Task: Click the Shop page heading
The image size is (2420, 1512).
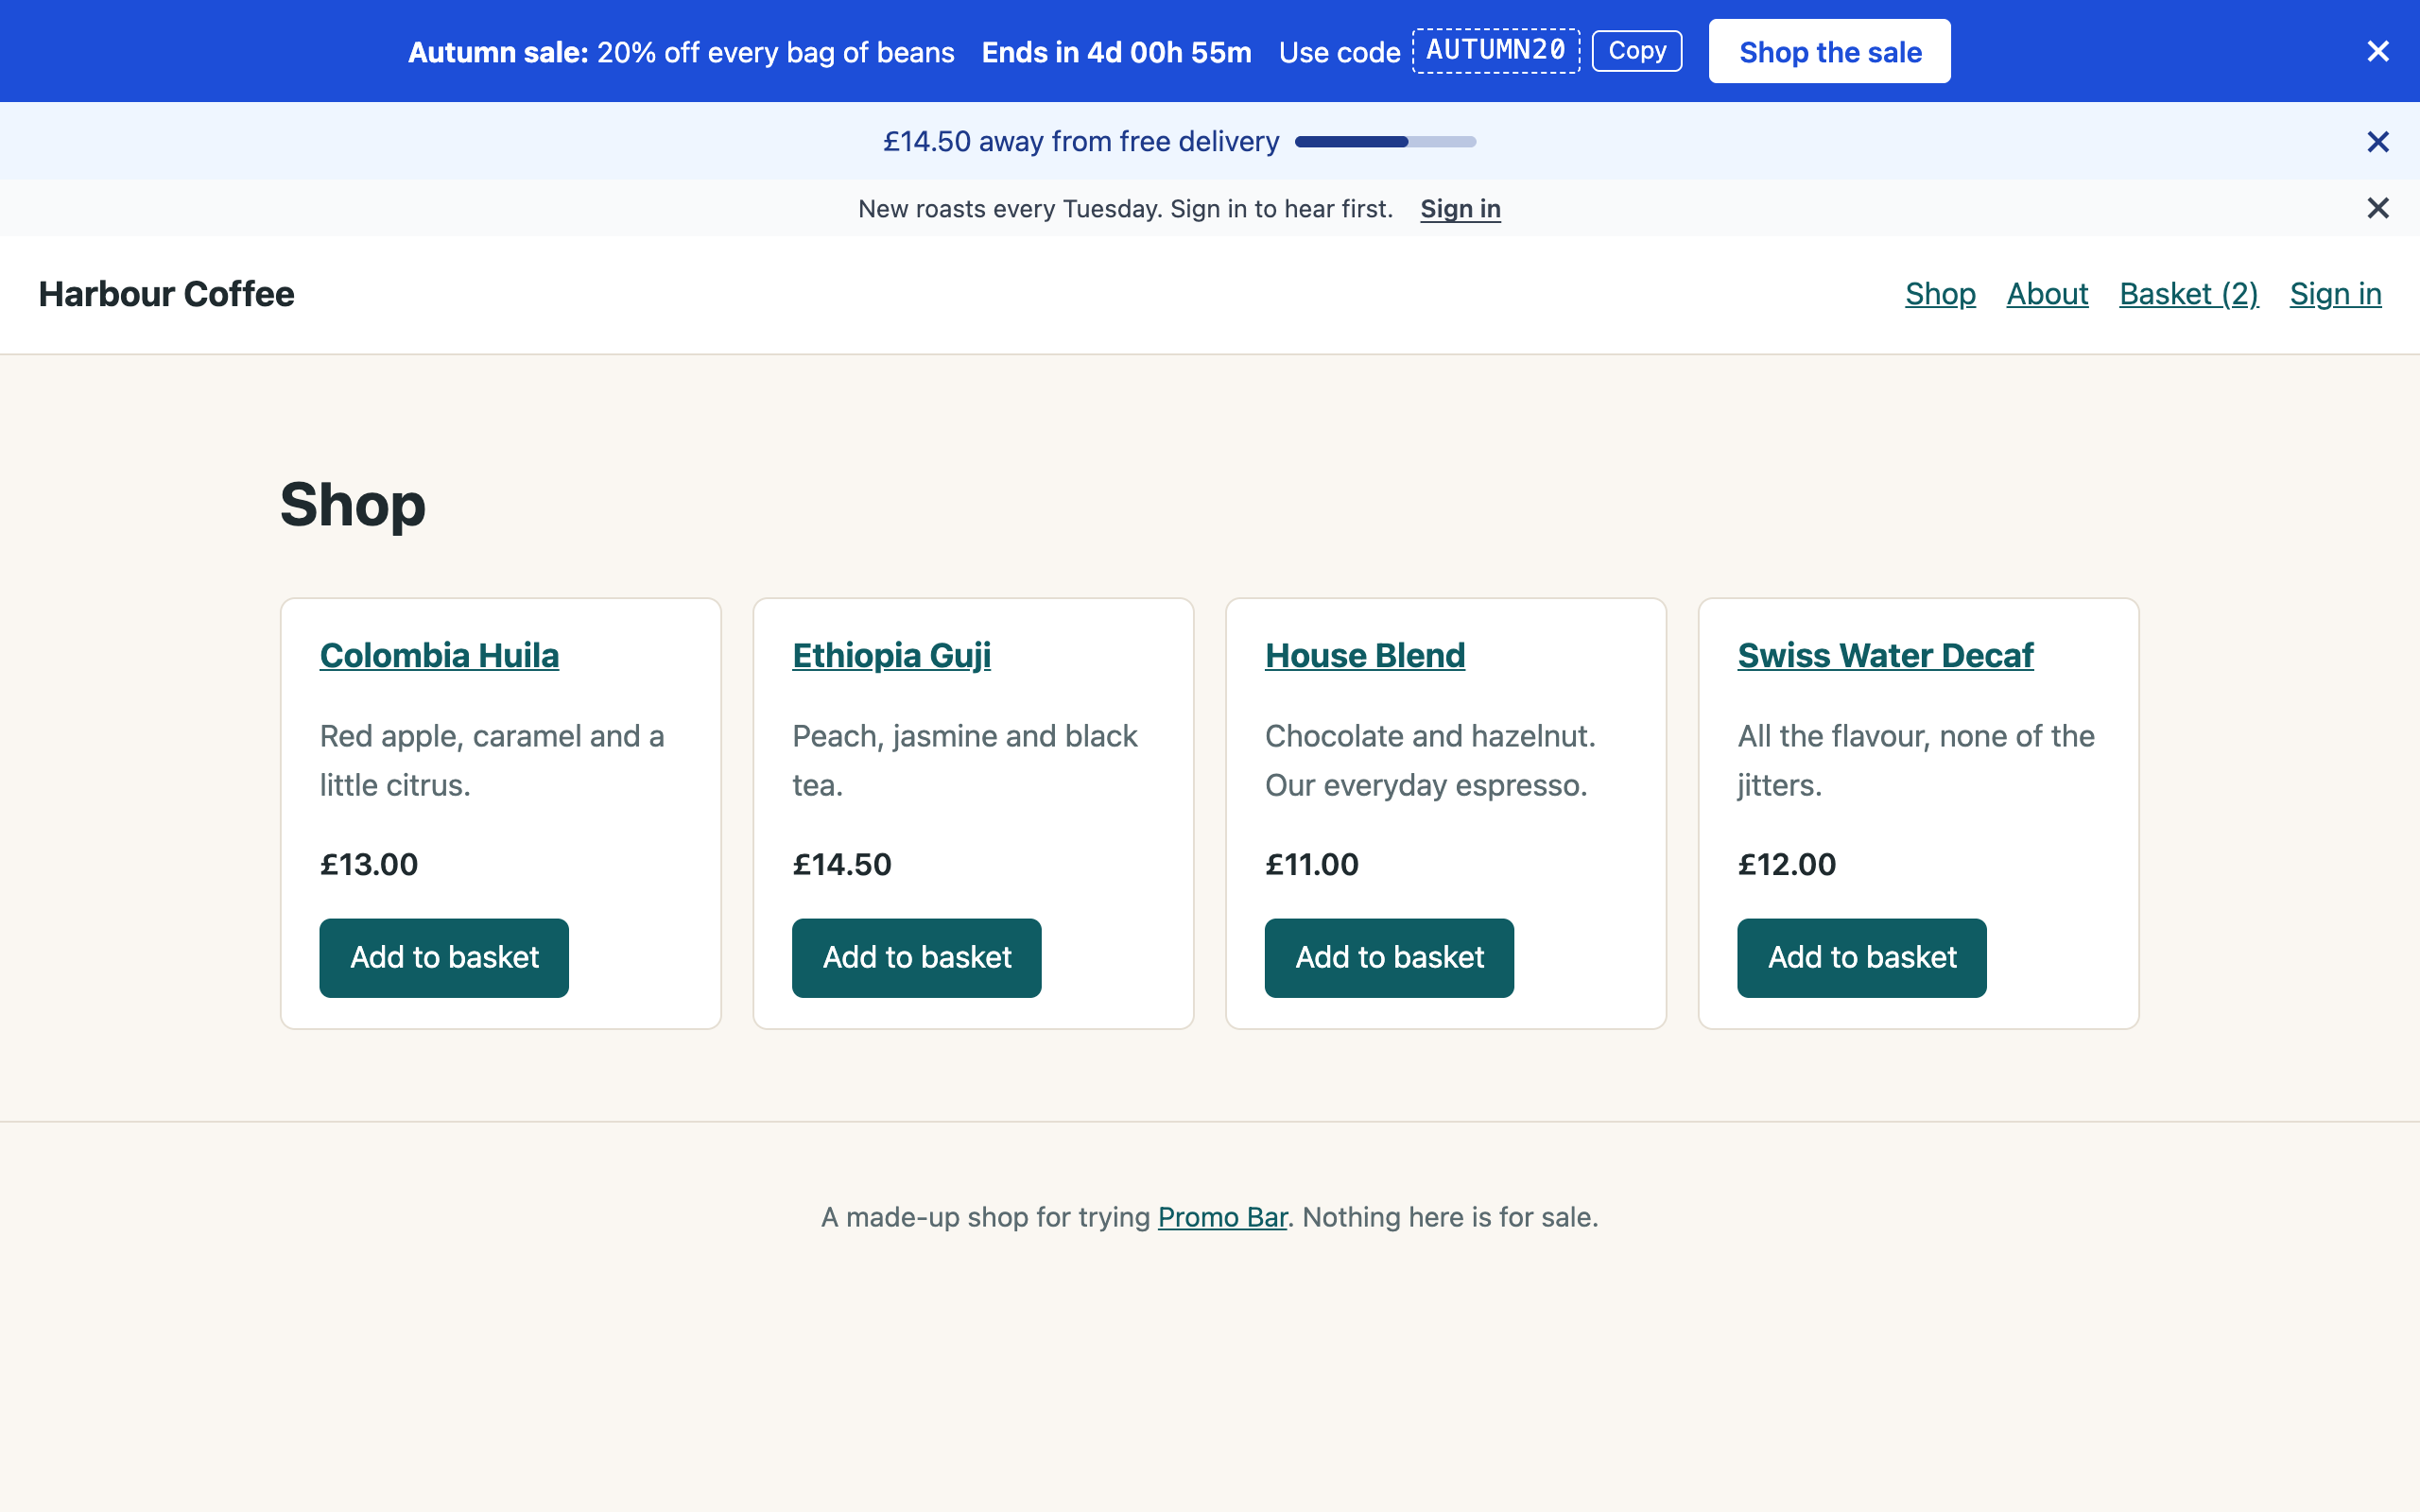Action: pyautogui.click(x=352, y=504)
